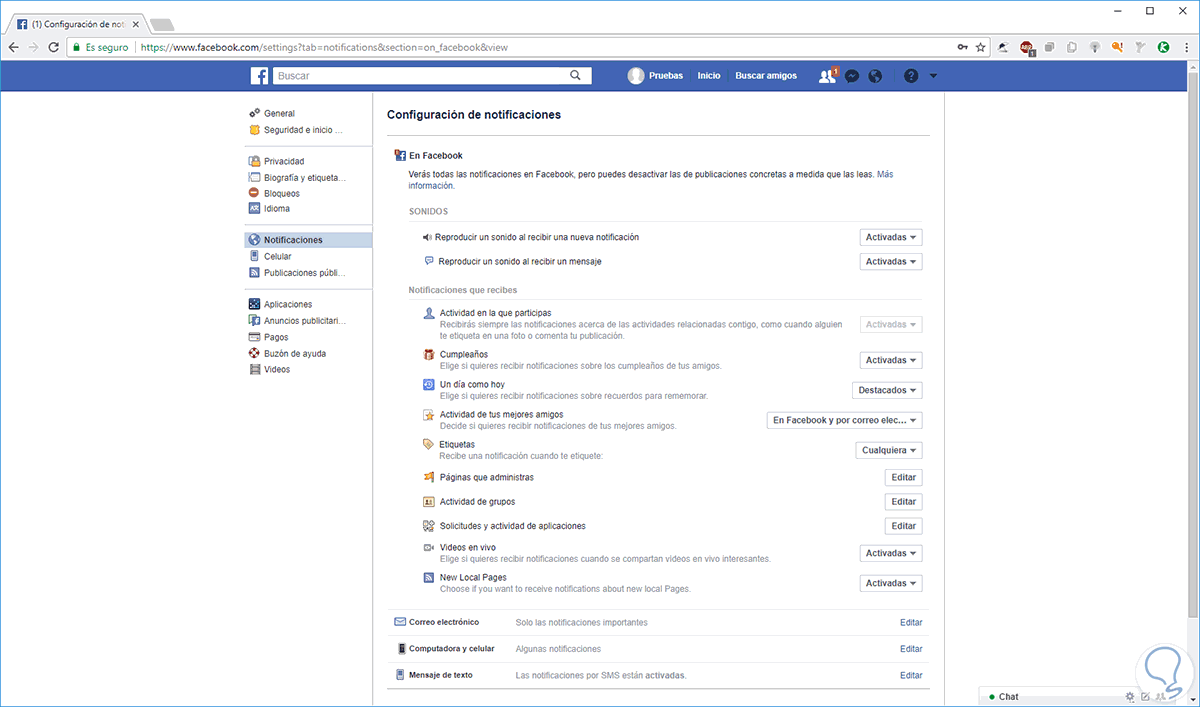Screen dimensions: 1200x707
Task: Open the quick help question mark icon
Action: tap(911, 76)
